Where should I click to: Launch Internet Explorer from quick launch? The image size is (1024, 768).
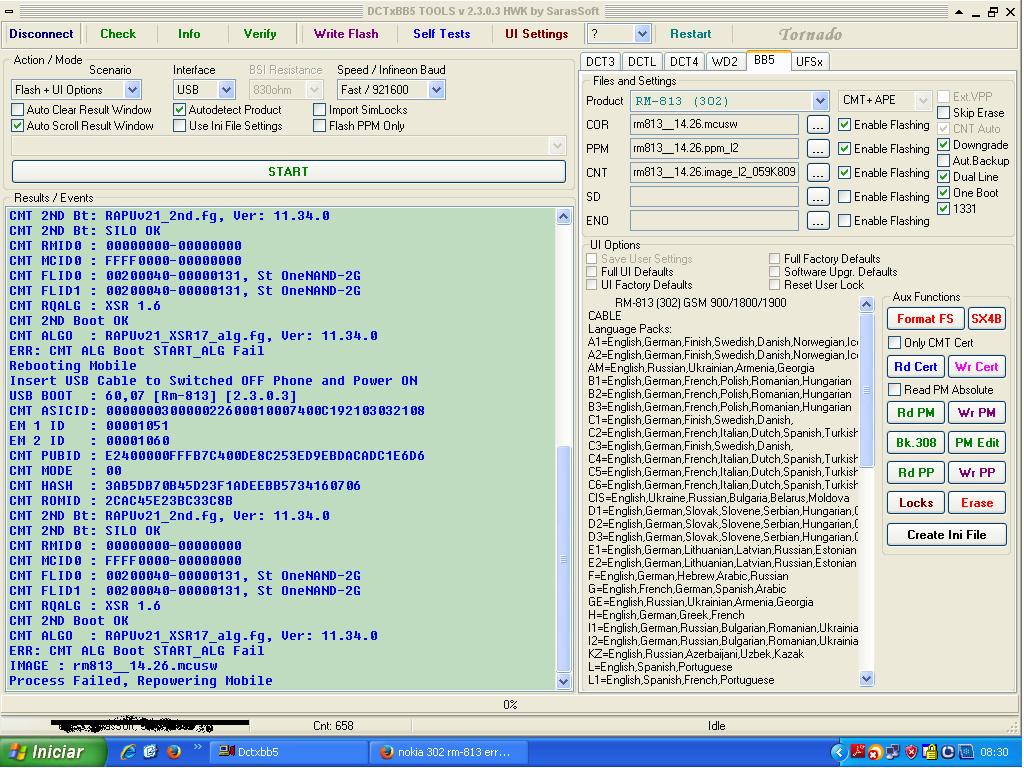coord(129,752)
